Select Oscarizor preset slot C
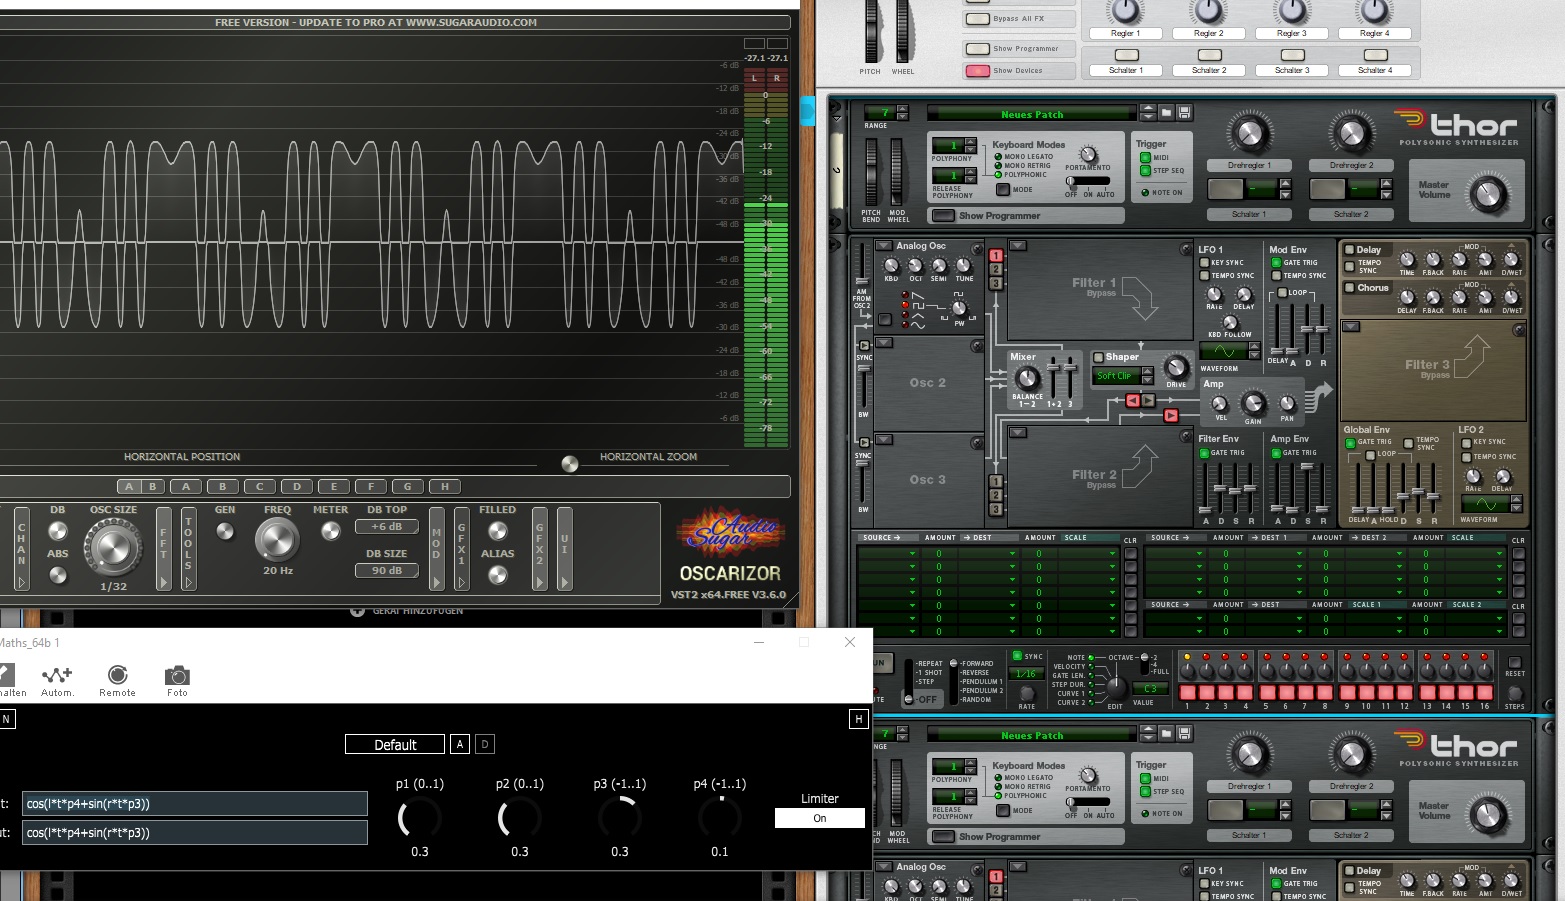This screenshot has width=1565, height=901. (259, 487)
